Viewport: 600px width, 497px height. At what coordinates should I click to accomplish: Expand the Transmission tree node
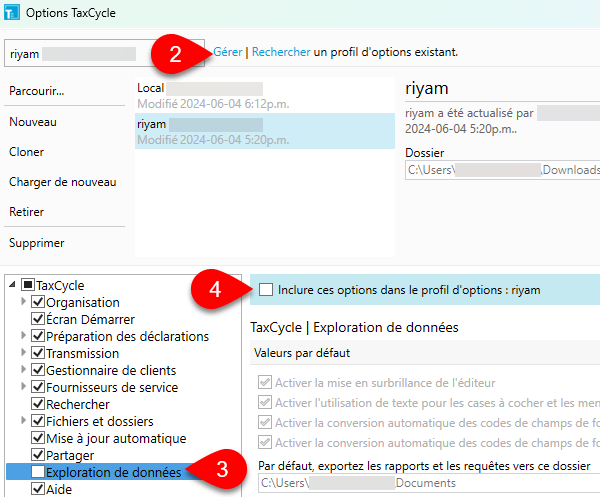pos(23,352)
